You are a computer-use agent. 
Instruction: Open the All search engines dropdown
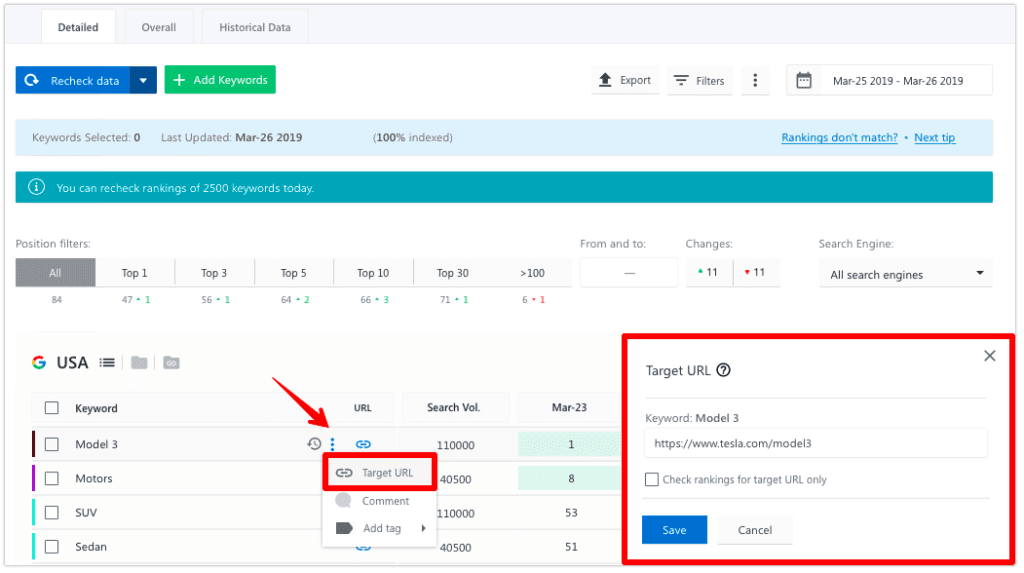[906, 274]
